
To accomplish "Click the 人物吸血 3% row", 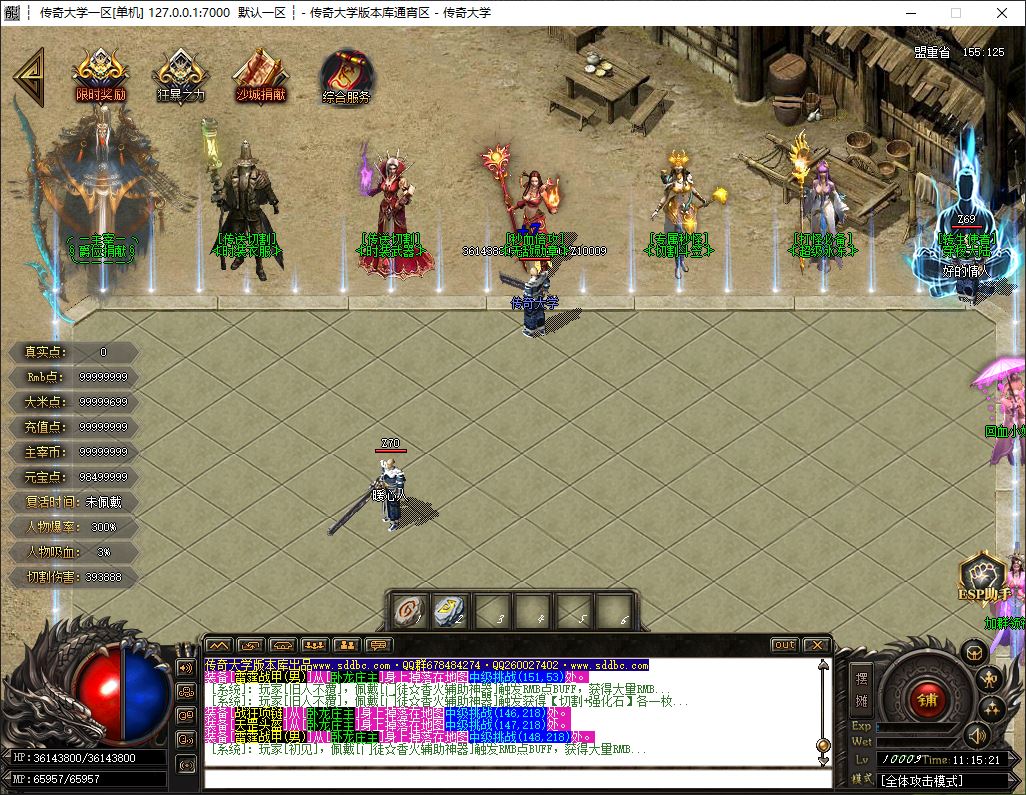I will point(73,552).
